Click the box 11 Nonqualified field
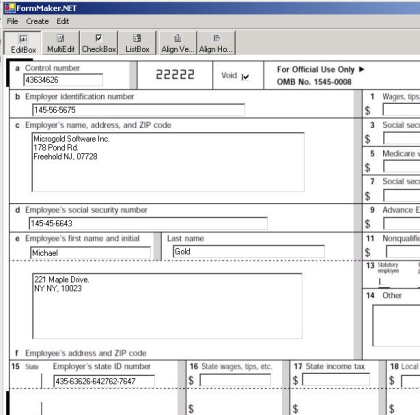The height and width of the screenshot is (415, 420). coord(403,252)
